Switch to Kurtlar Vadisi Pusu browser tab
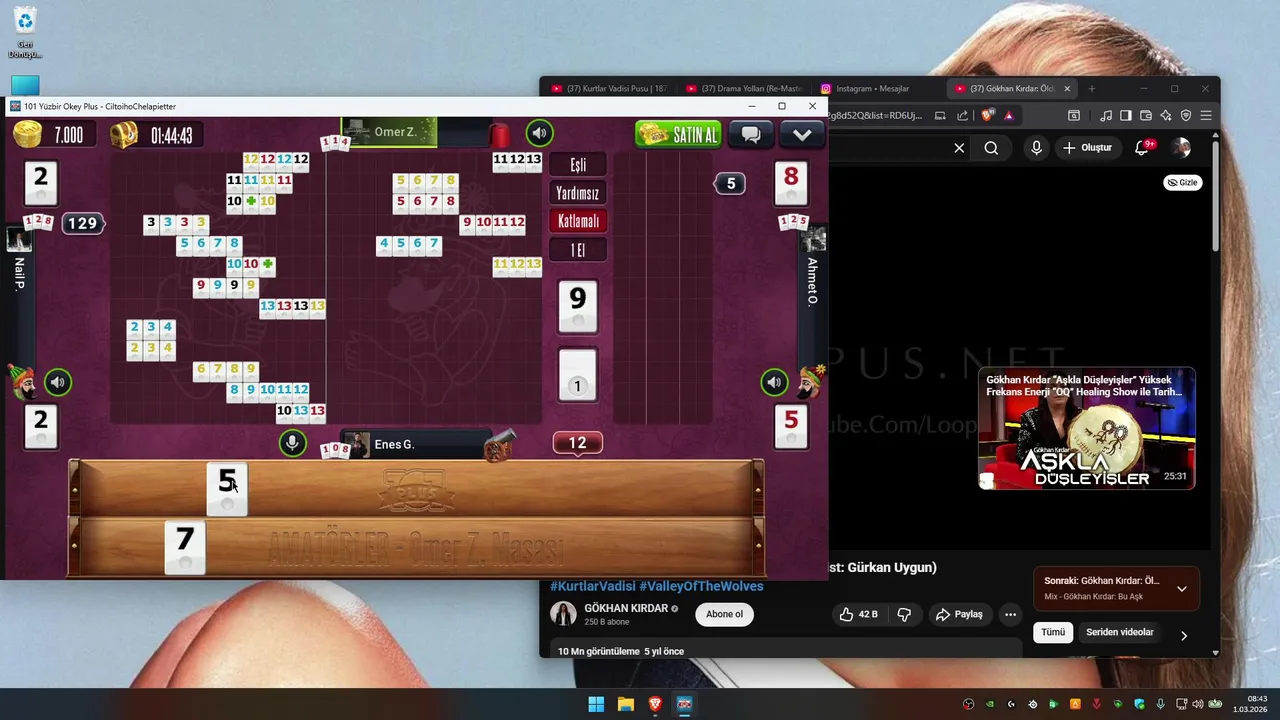This screenshot has width=1280, height=720. pyautogui.click(x=610, y=89)
